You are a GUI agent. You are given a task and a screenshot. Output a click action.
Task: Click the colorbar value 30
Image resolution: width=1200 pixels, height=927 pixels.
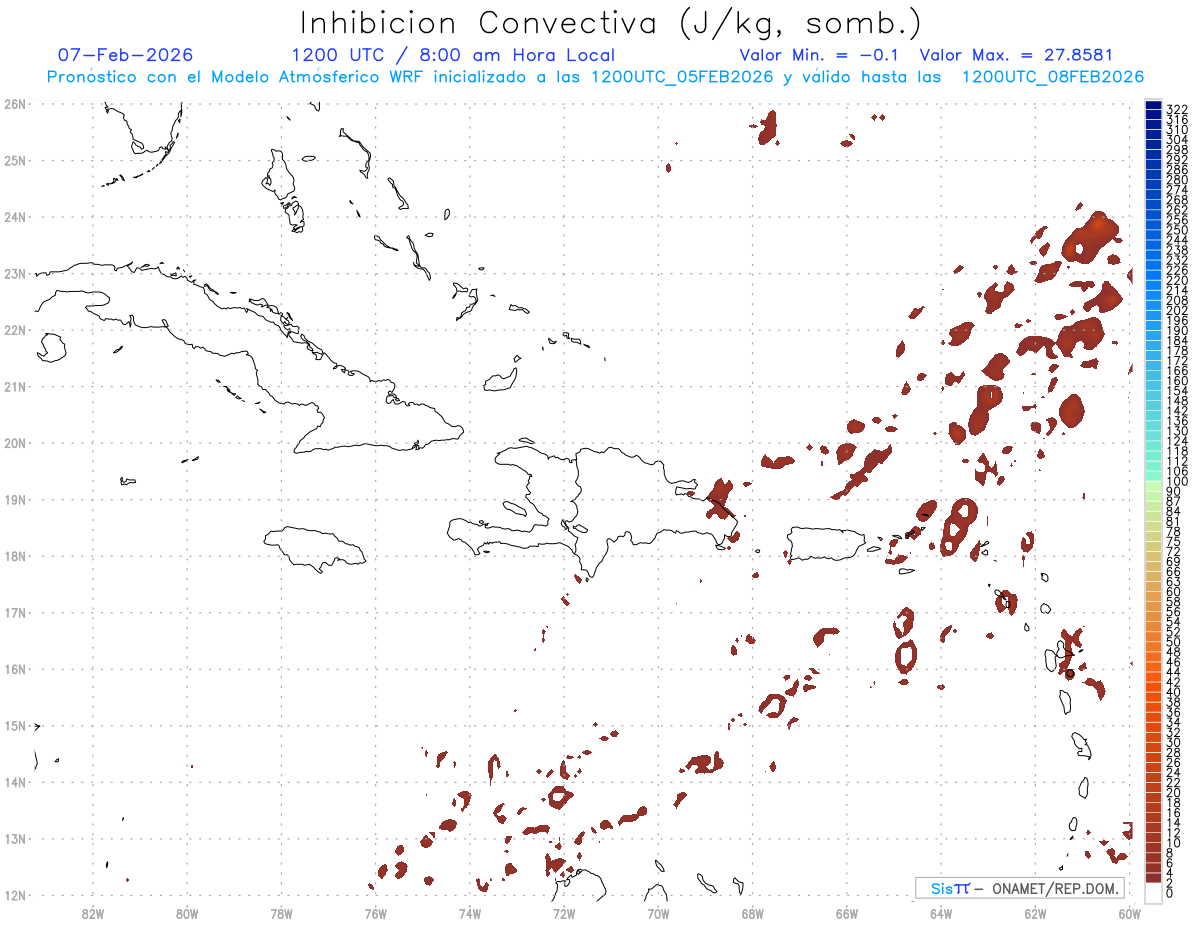[x=1175, y=742]
